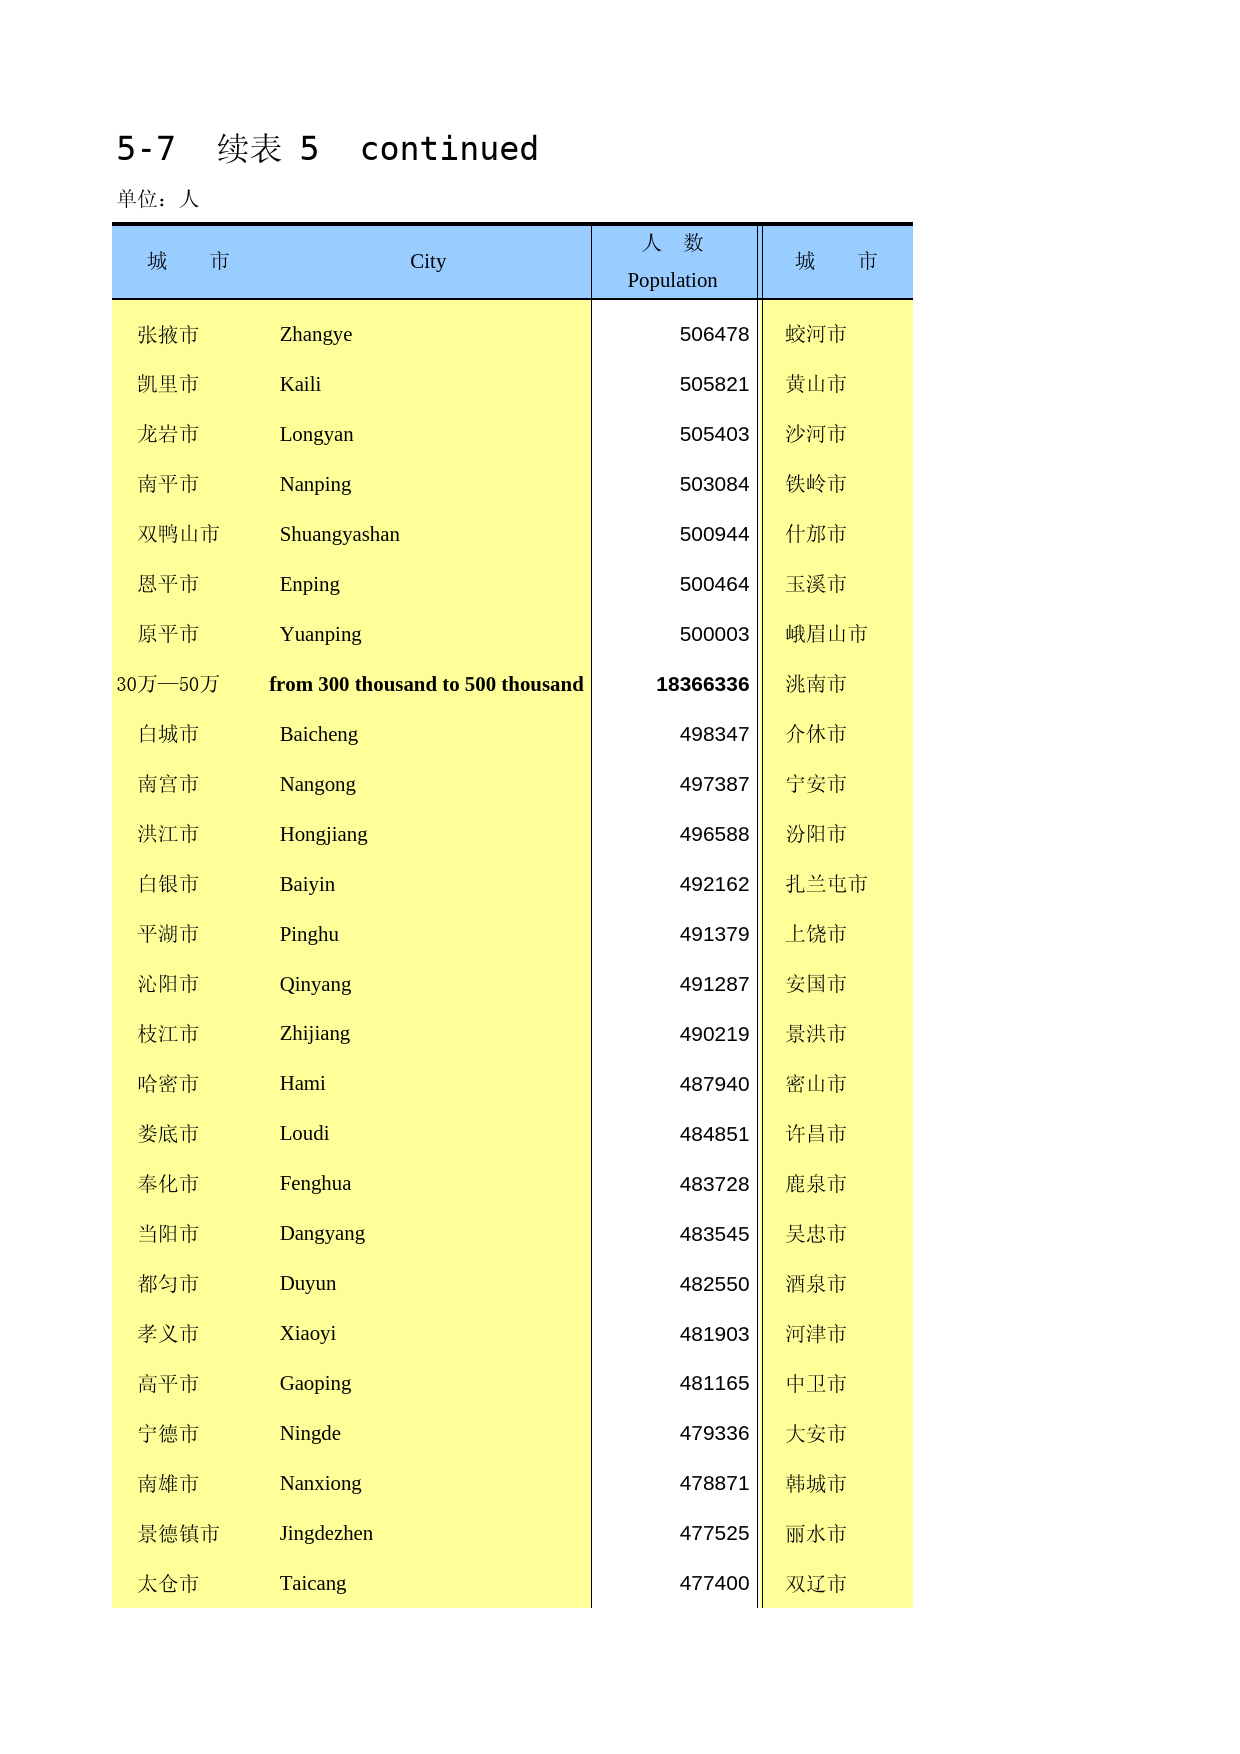
Task: Select 双辽市 in the right column
Action: pyautogui.click(x=816, y=1583)
